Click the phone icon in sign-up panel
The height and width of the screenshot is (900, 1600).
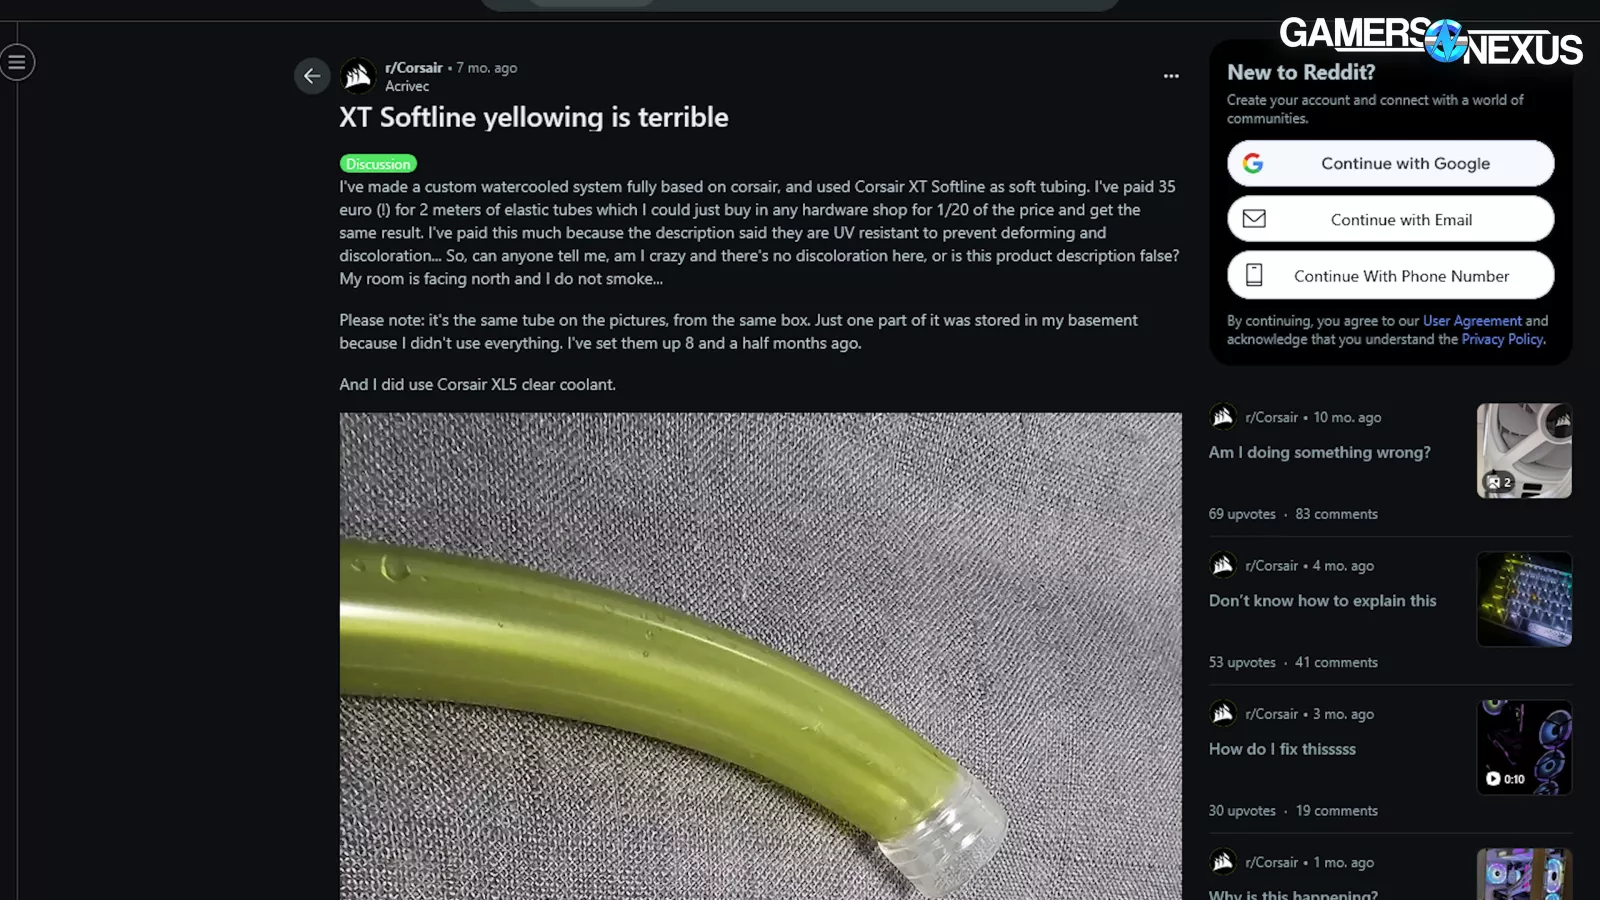(1254, 275)
